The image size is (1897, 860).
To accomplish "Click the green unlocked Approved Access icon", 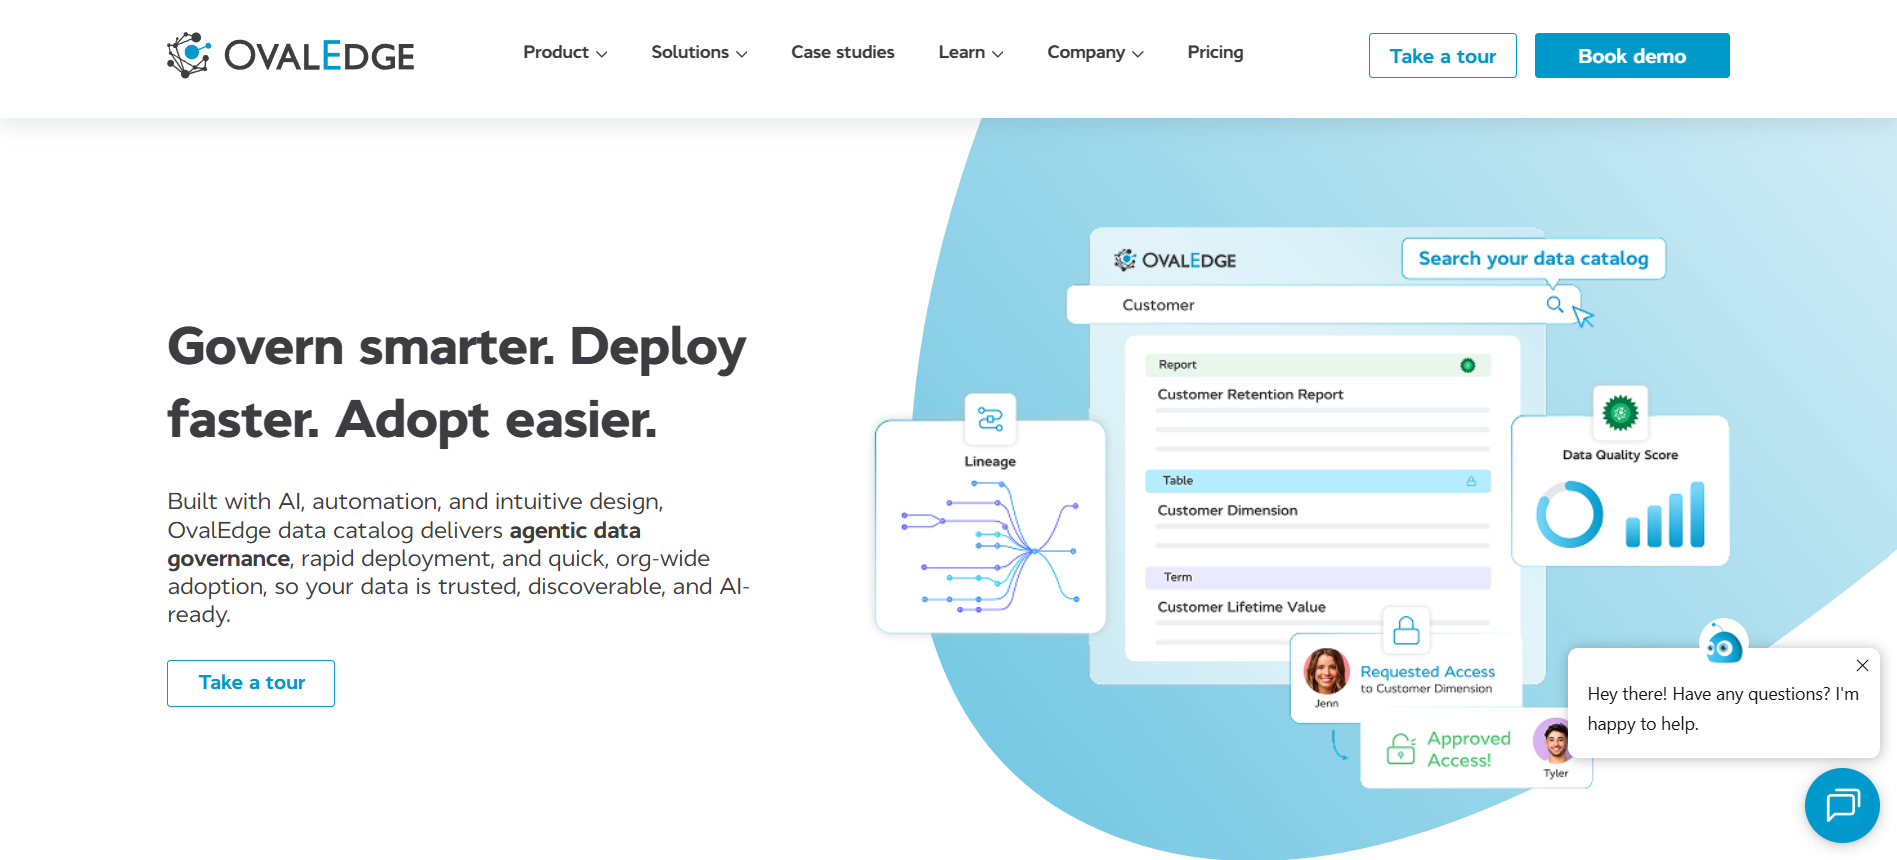I will [1401, 749].
